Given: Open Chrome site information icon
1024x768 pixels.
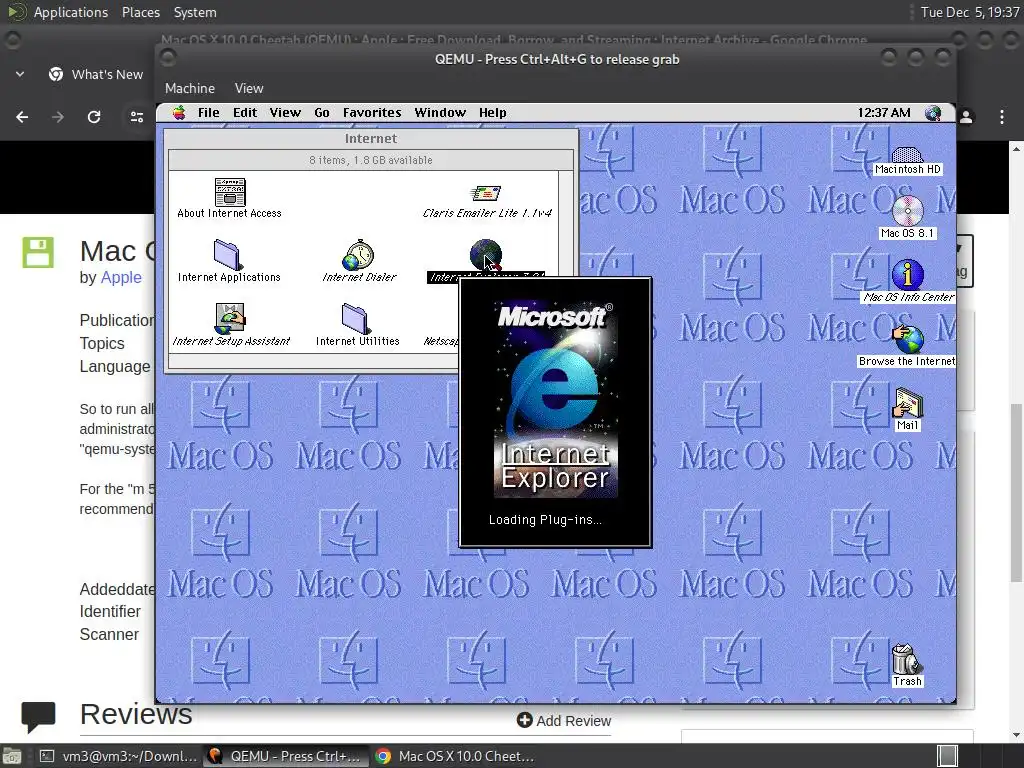Looking at the screenshot, I should click(136, 117).
